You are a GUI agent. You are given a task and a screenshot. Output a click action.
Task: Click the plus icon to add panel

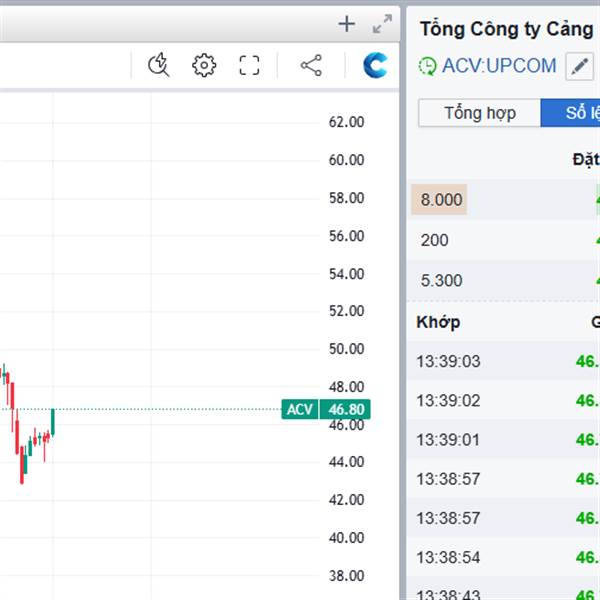click(x=347, y=24)
